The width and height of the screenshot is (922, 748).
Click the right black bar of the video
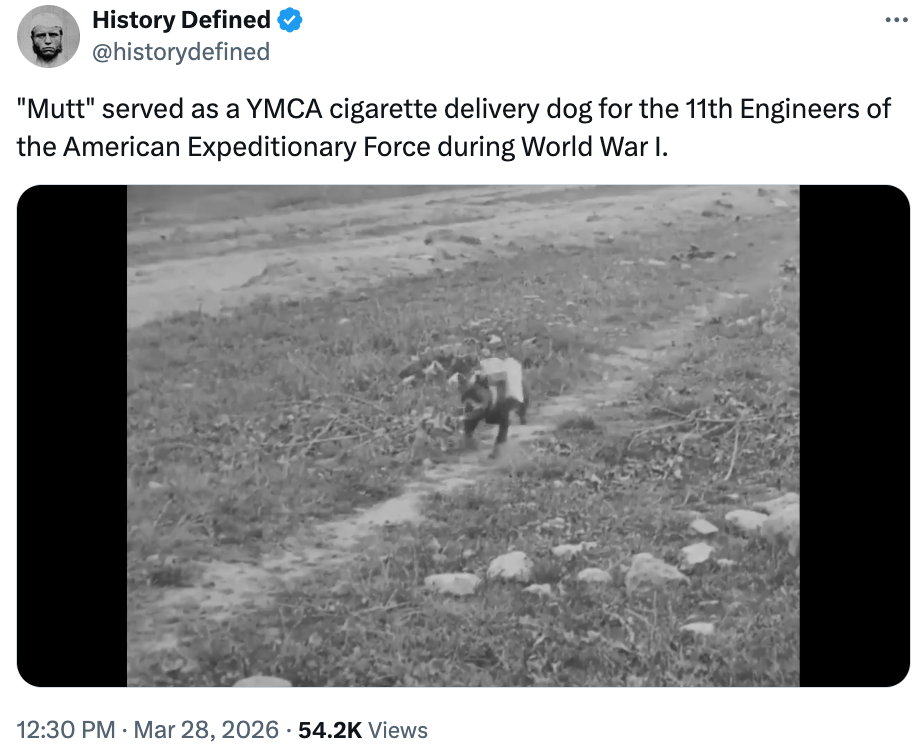click(853, 436)
